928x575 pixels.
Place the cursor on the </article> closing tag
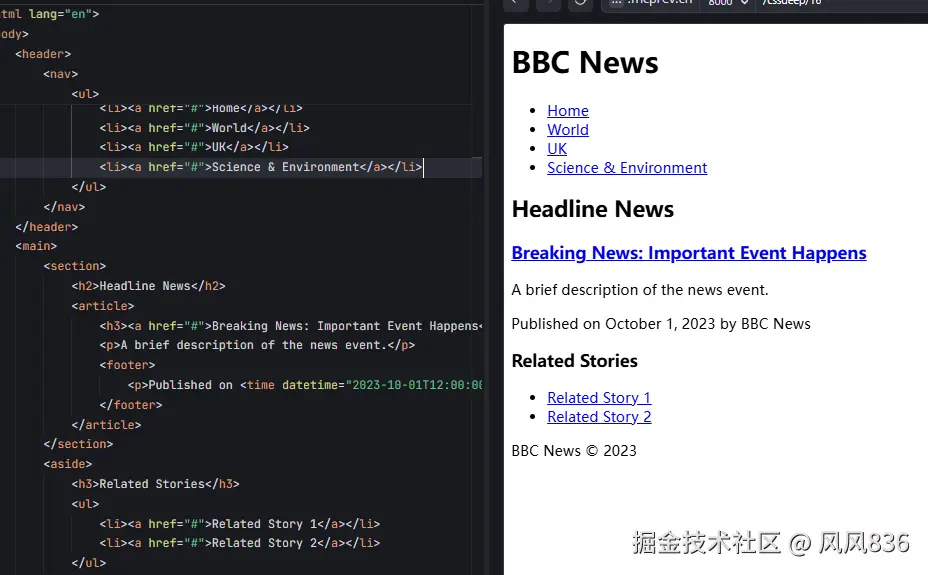point(107,425)
